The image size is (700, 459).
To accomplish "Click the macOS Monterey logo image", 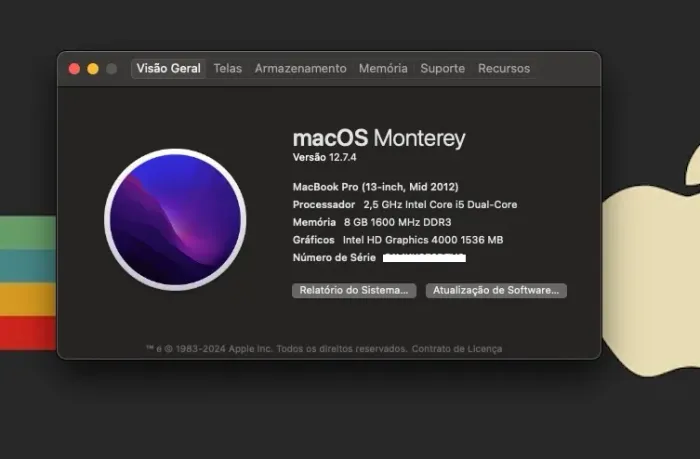I will coord(175,220).
